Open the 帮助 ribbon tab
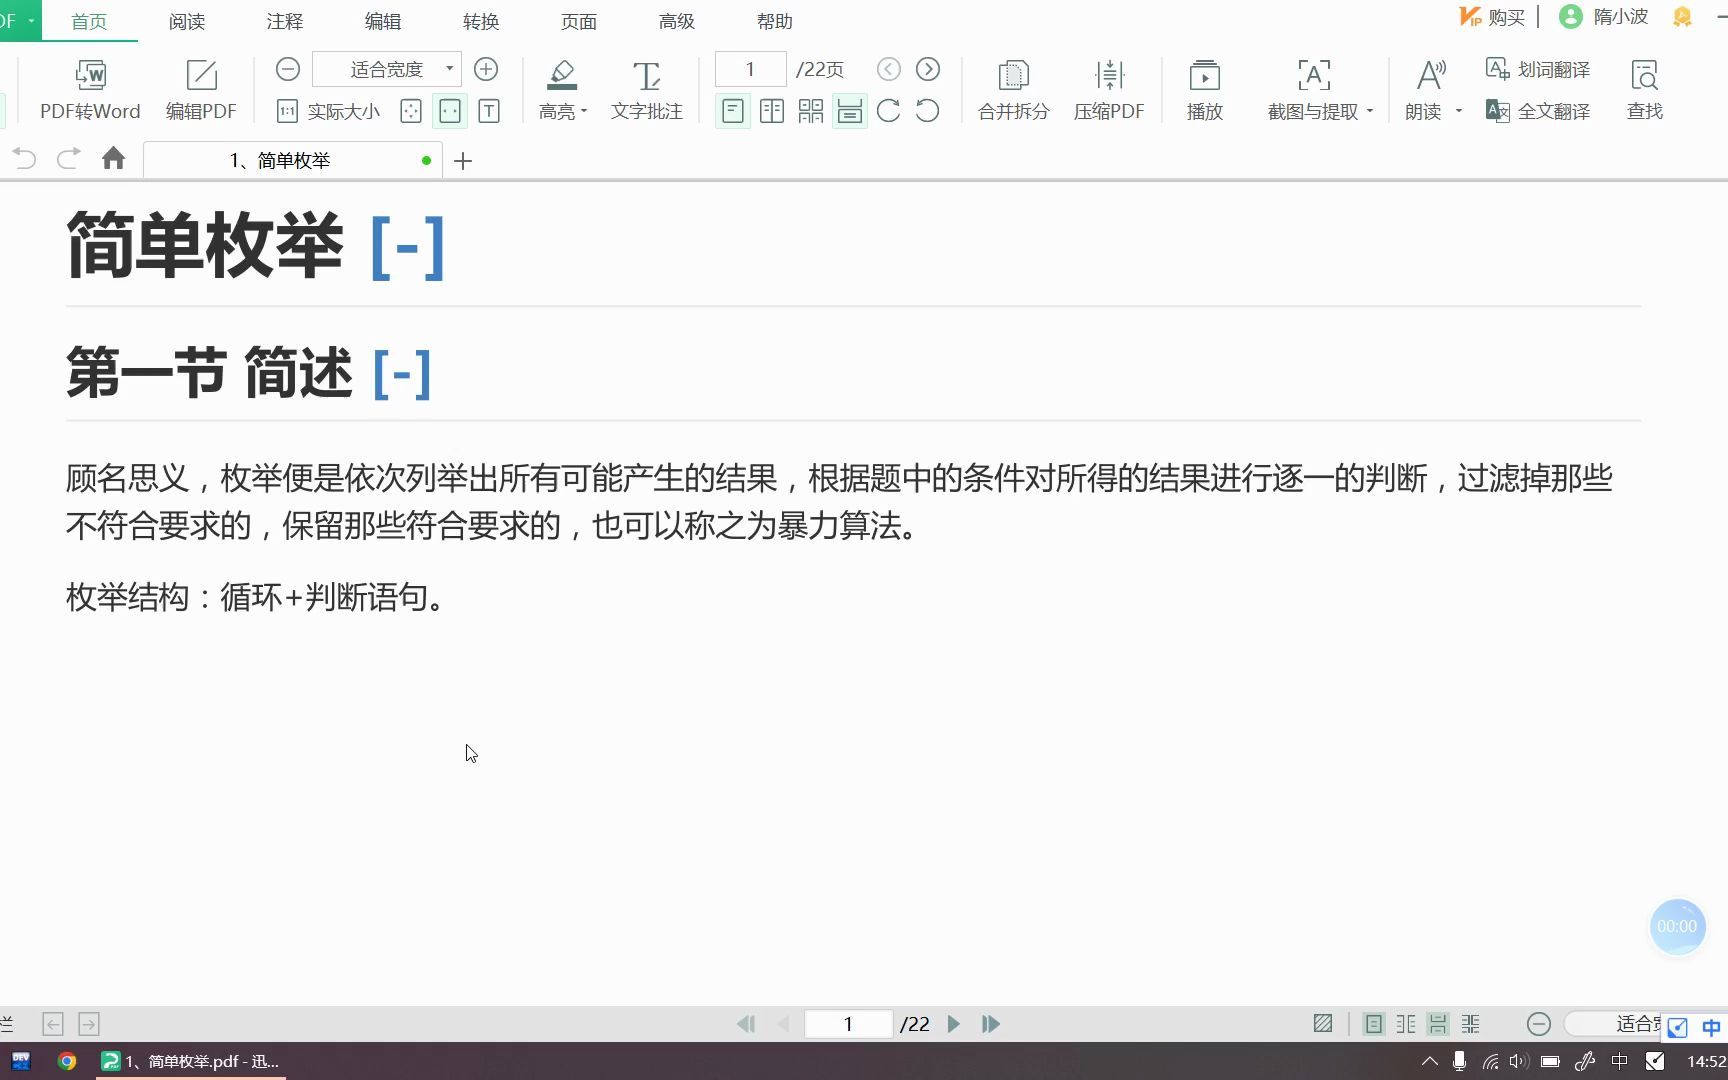 pyautogui.click(x=775, y=21)
